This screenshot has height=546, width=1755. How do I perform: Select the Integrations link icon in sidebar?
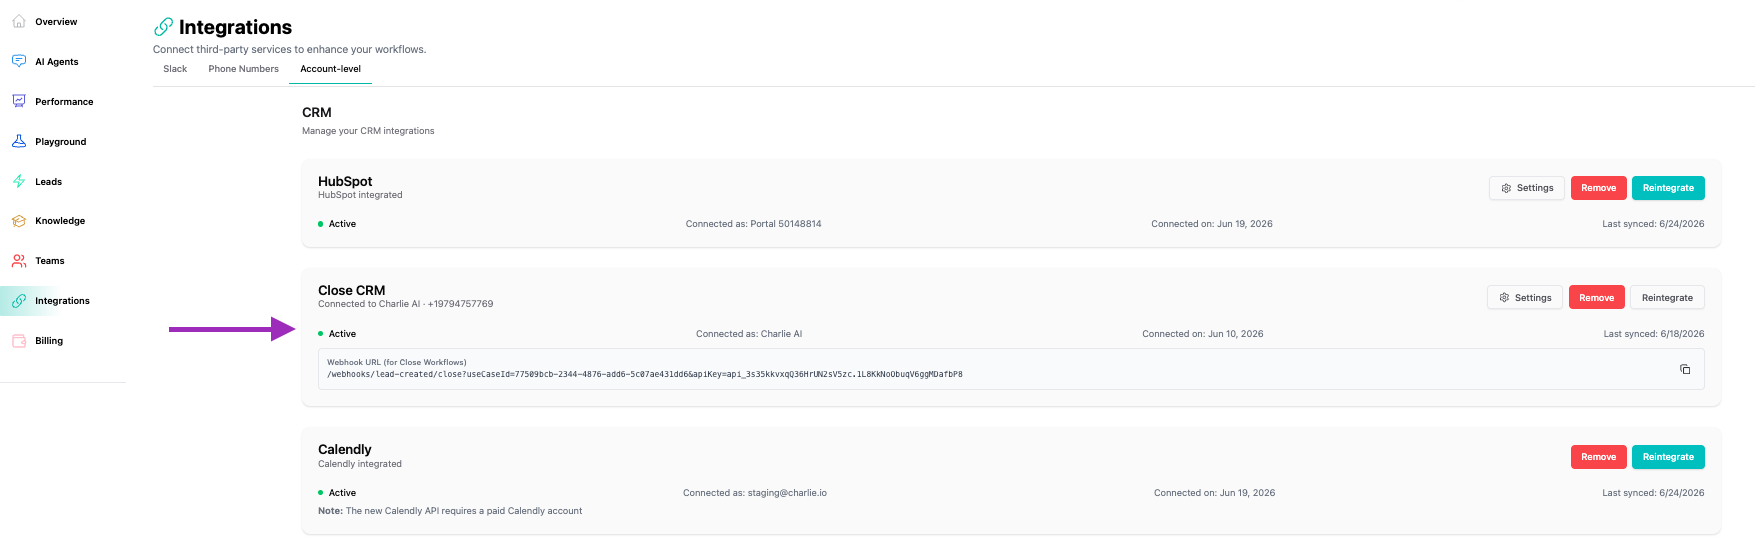(x=19, y=301)
